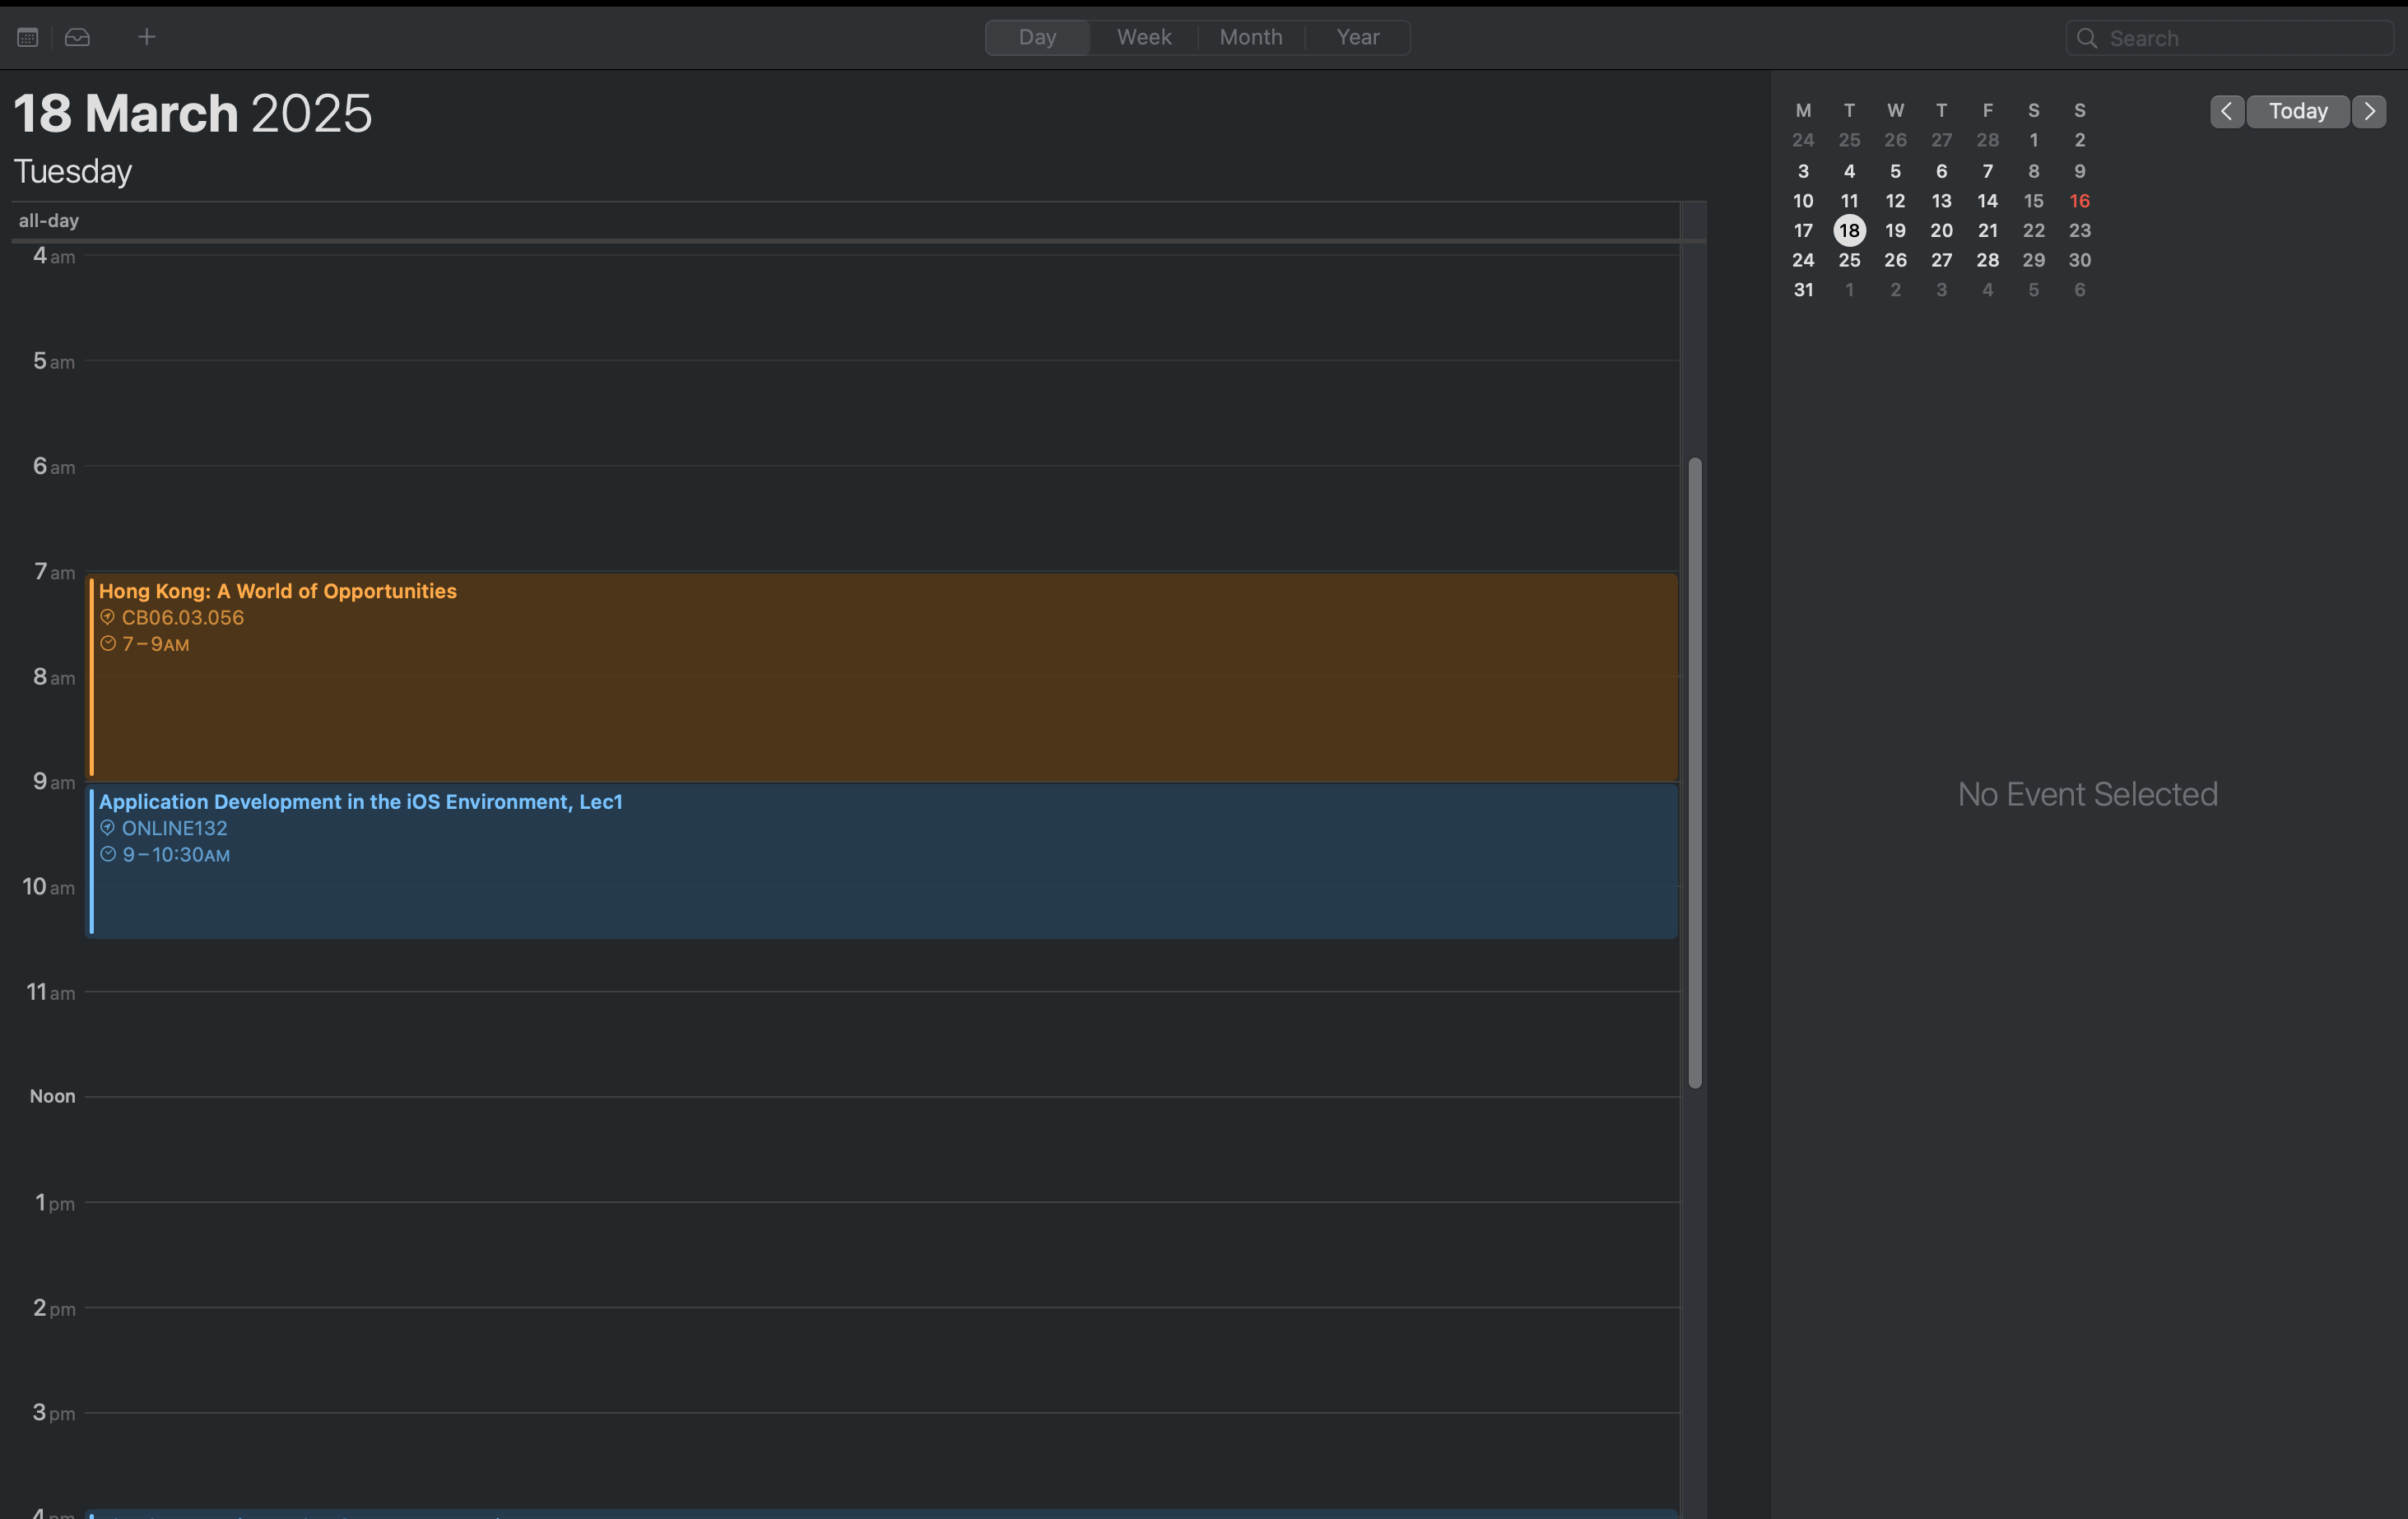
Task: Click the search magnifier icon
Action: (x=2086, y=38)
